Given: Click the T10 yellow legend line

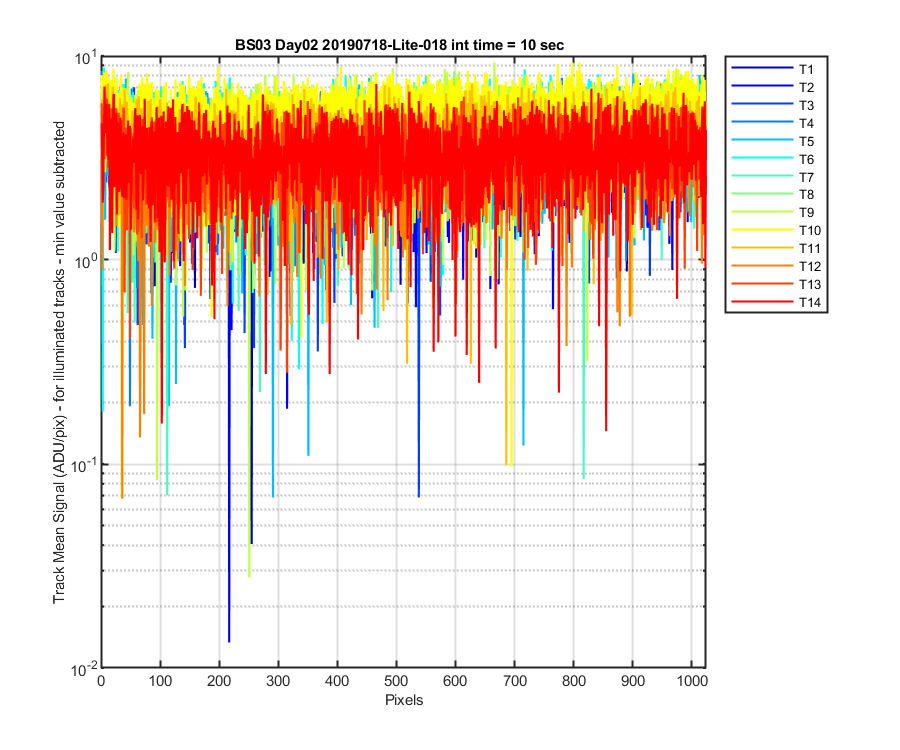Looking at the screenshot, I should pos(762,230).
